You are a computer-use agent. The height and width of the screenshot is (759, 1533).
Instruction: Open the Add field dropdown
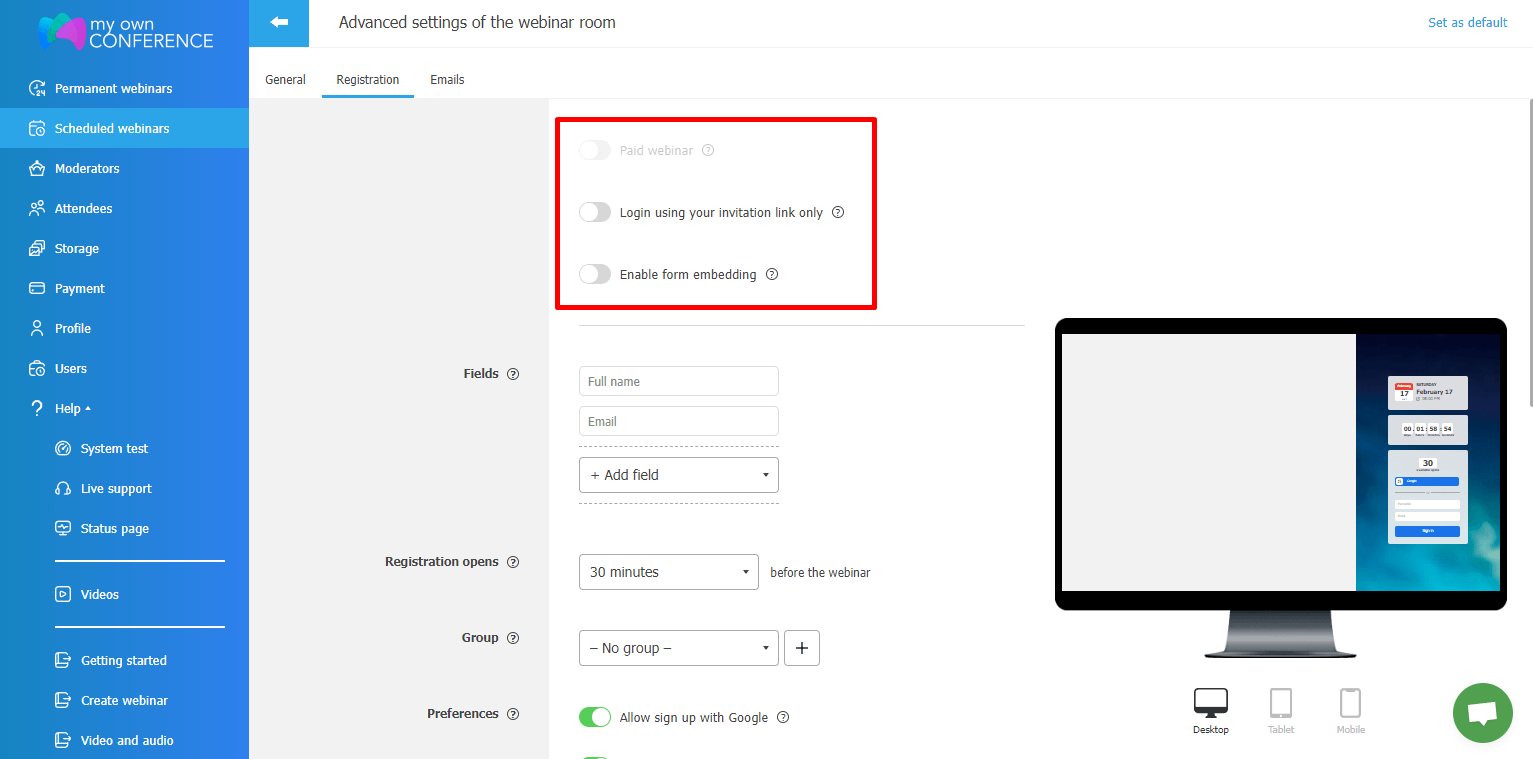pos(678,475)
